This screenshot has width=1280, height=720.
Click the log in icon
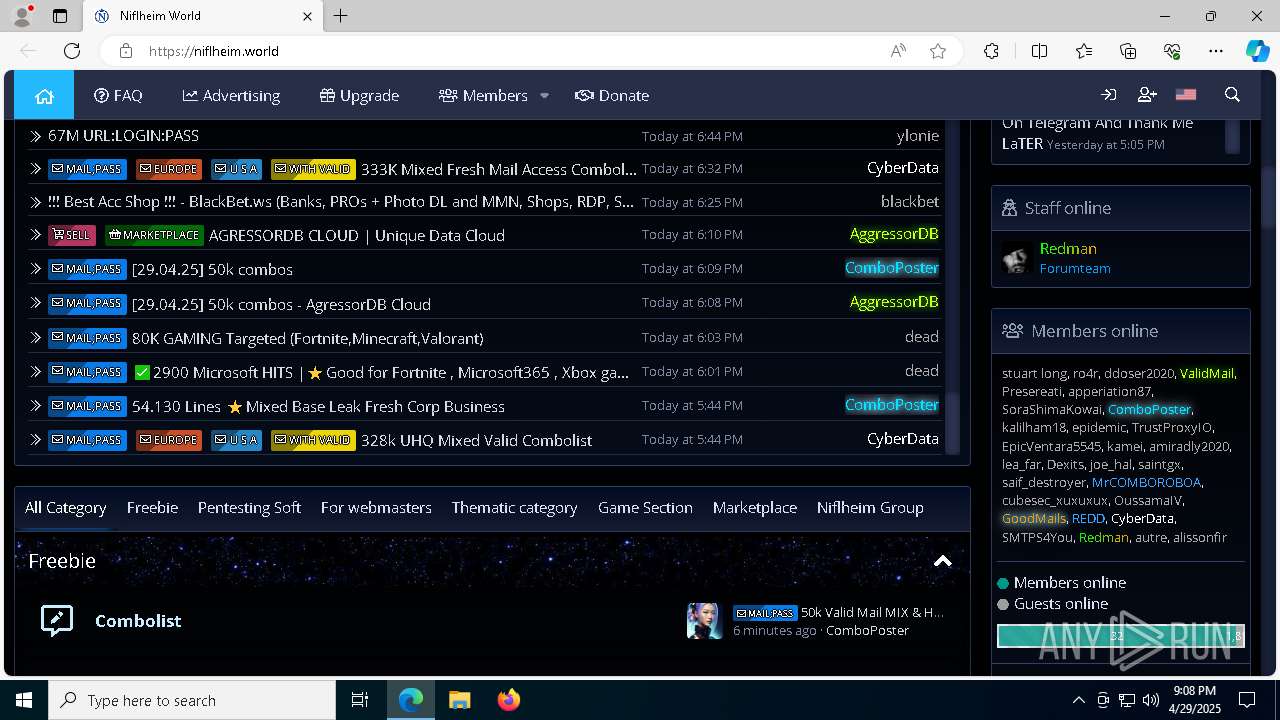[1108, 95]
